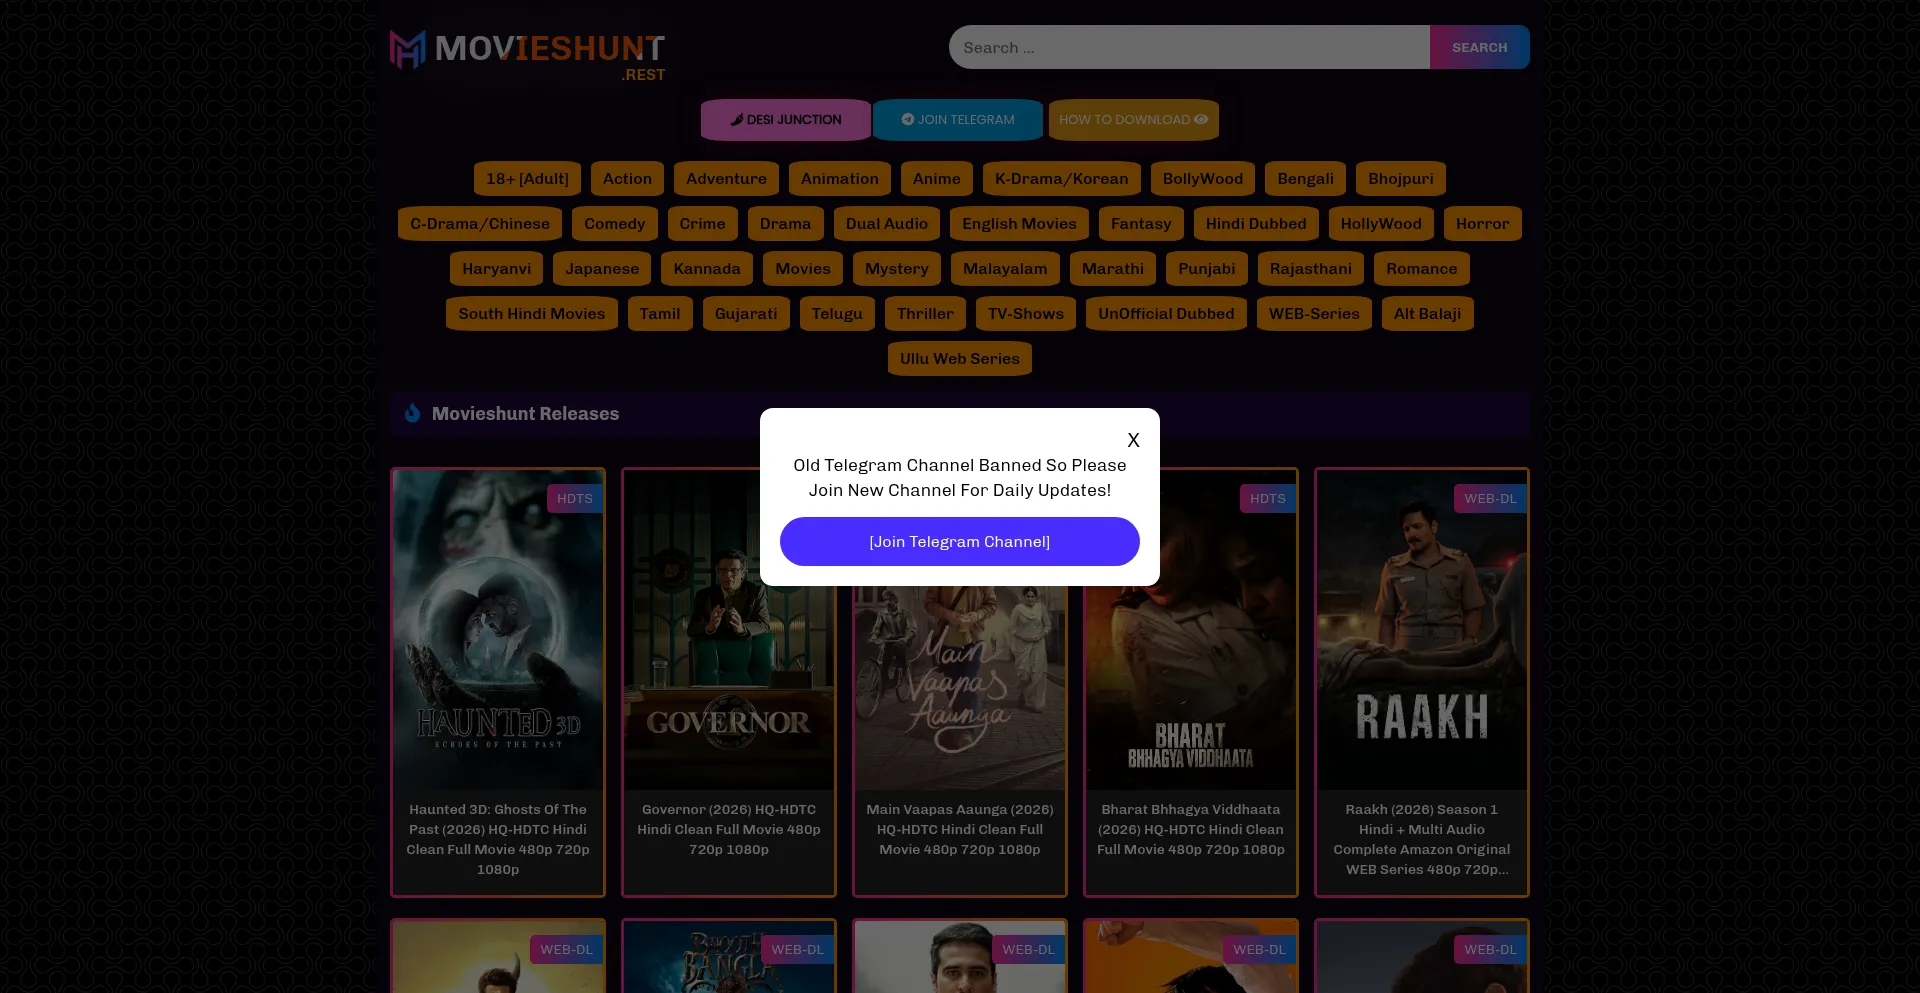Viewport: 1920px width, 993px height.
Task: Browse the TV-Shows category
Action: [1026, 314]
